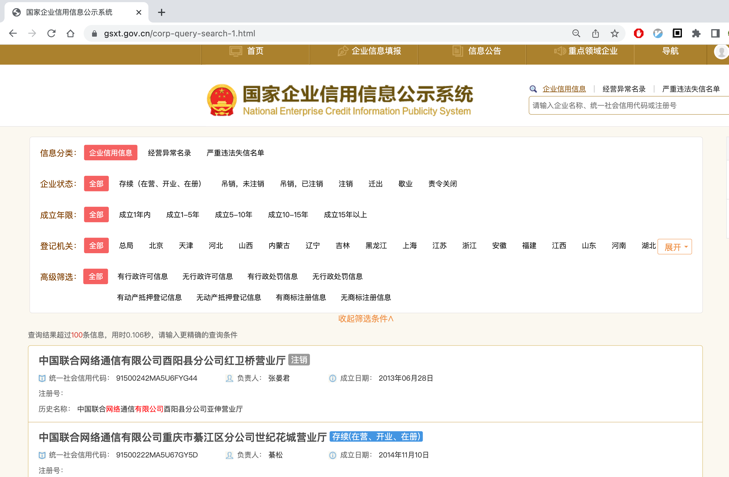Select 经营异常名录 search type above search box

[624, 89]
